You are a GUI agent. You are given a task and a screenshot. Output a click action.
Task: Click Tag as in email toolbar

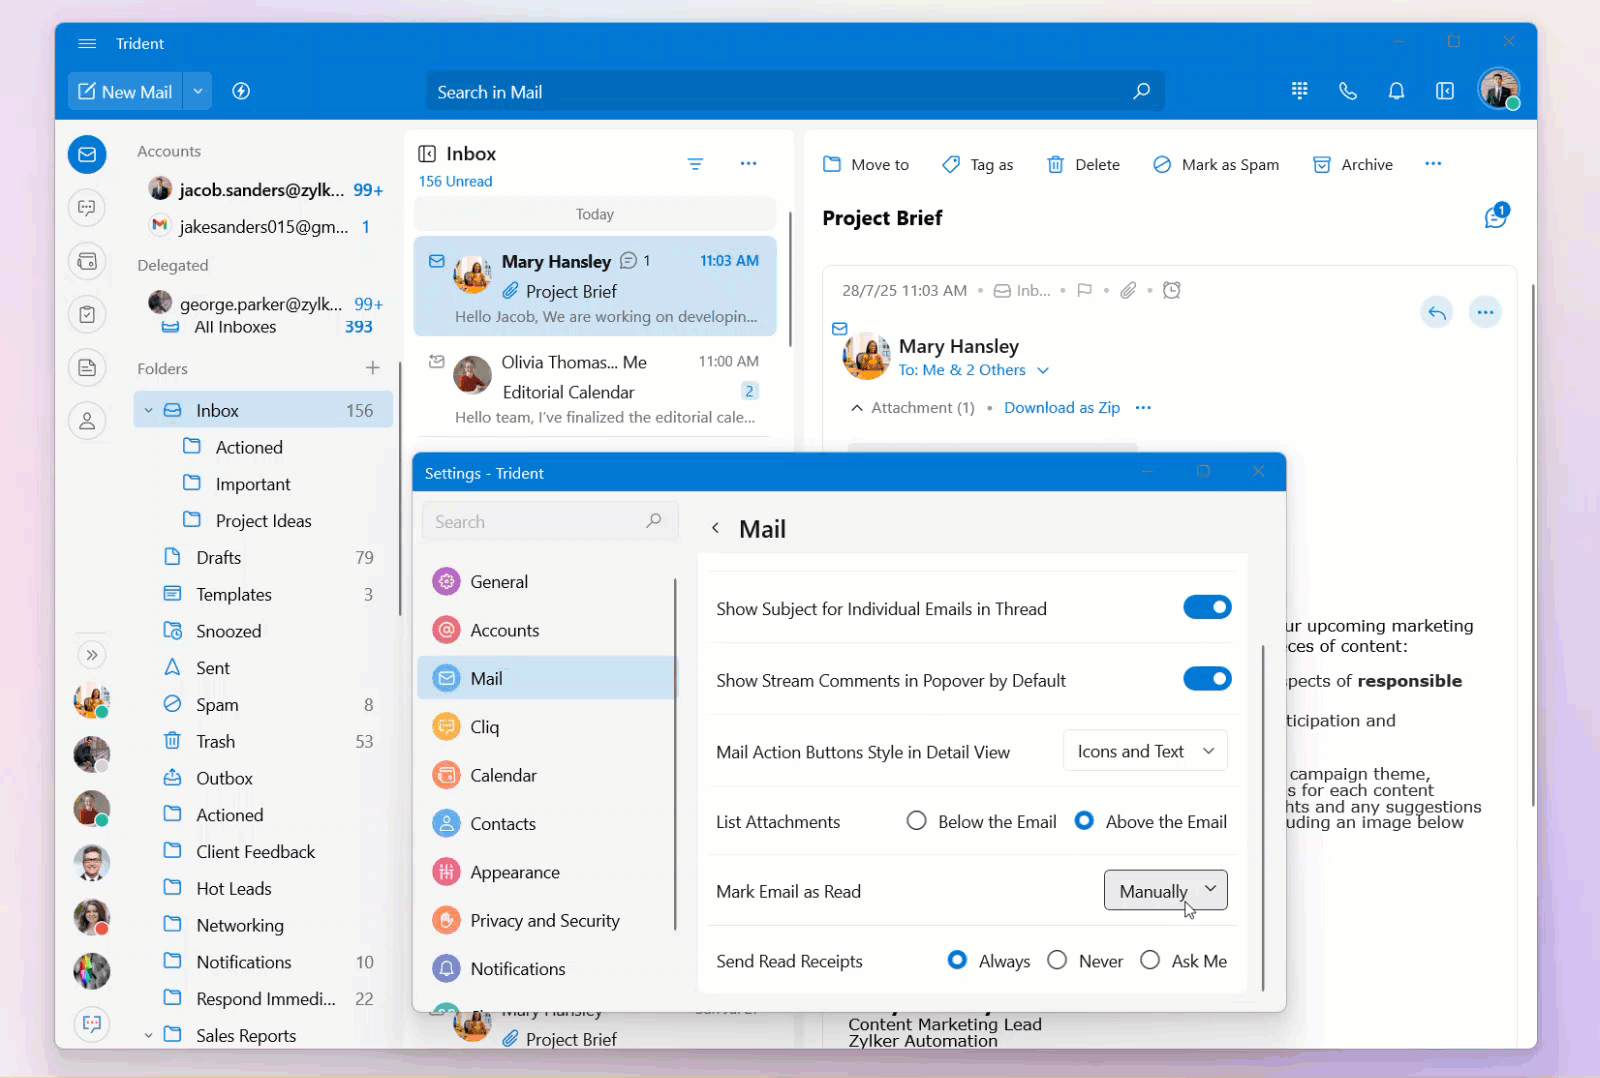(978, 164)
